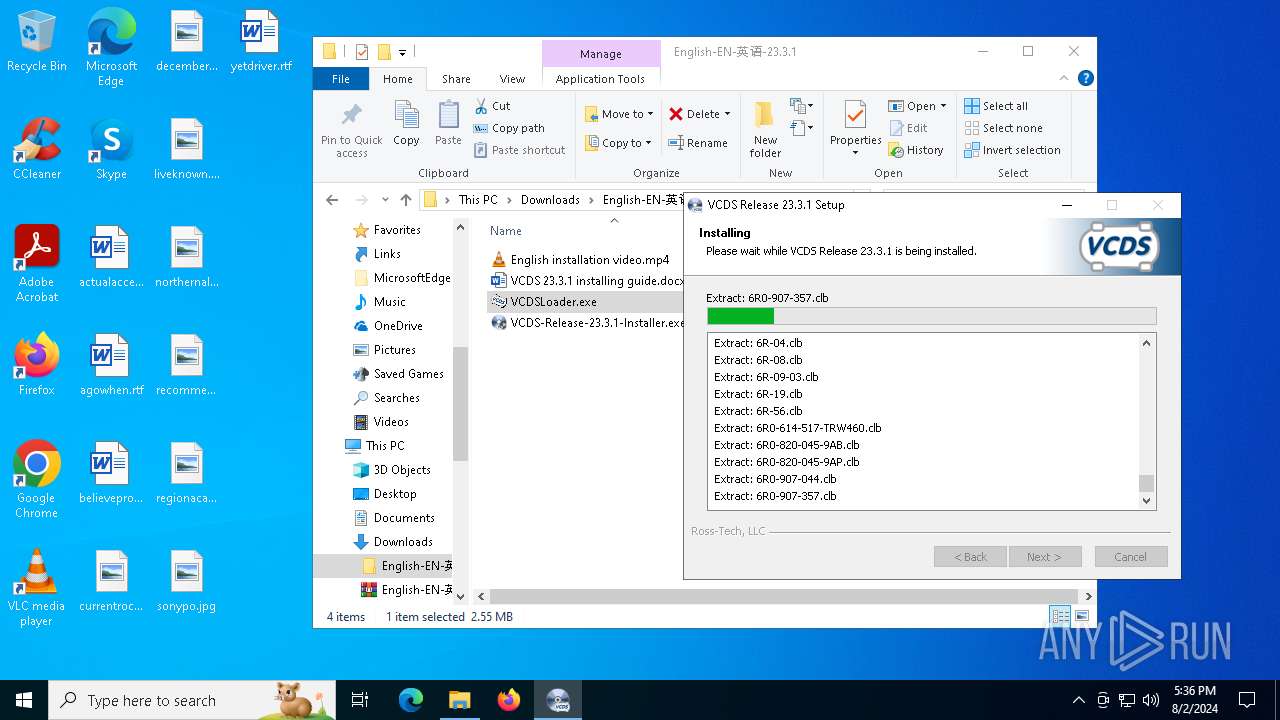Open CCleaner desktop shortcut

click(x=37, y=148)
